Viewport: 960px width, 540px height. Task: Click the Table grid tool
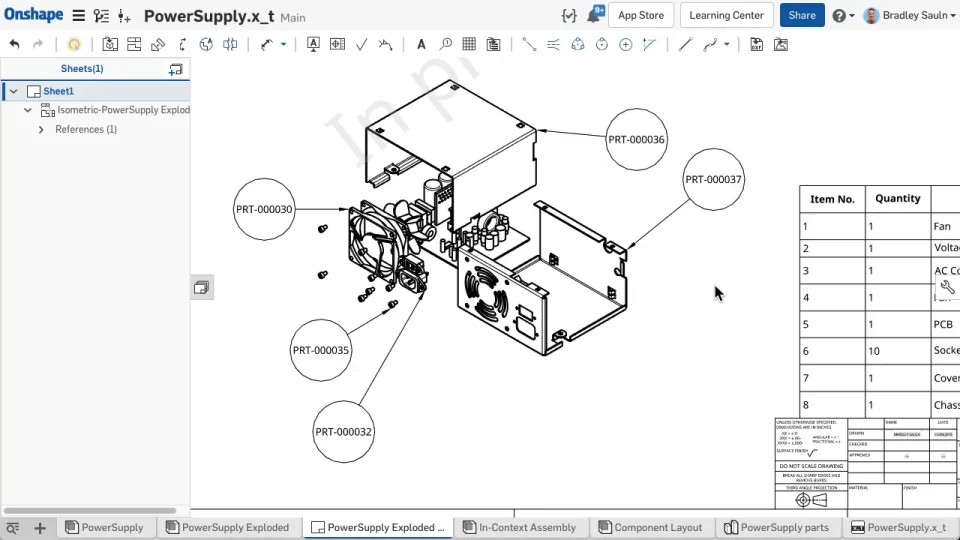point(469,44)
